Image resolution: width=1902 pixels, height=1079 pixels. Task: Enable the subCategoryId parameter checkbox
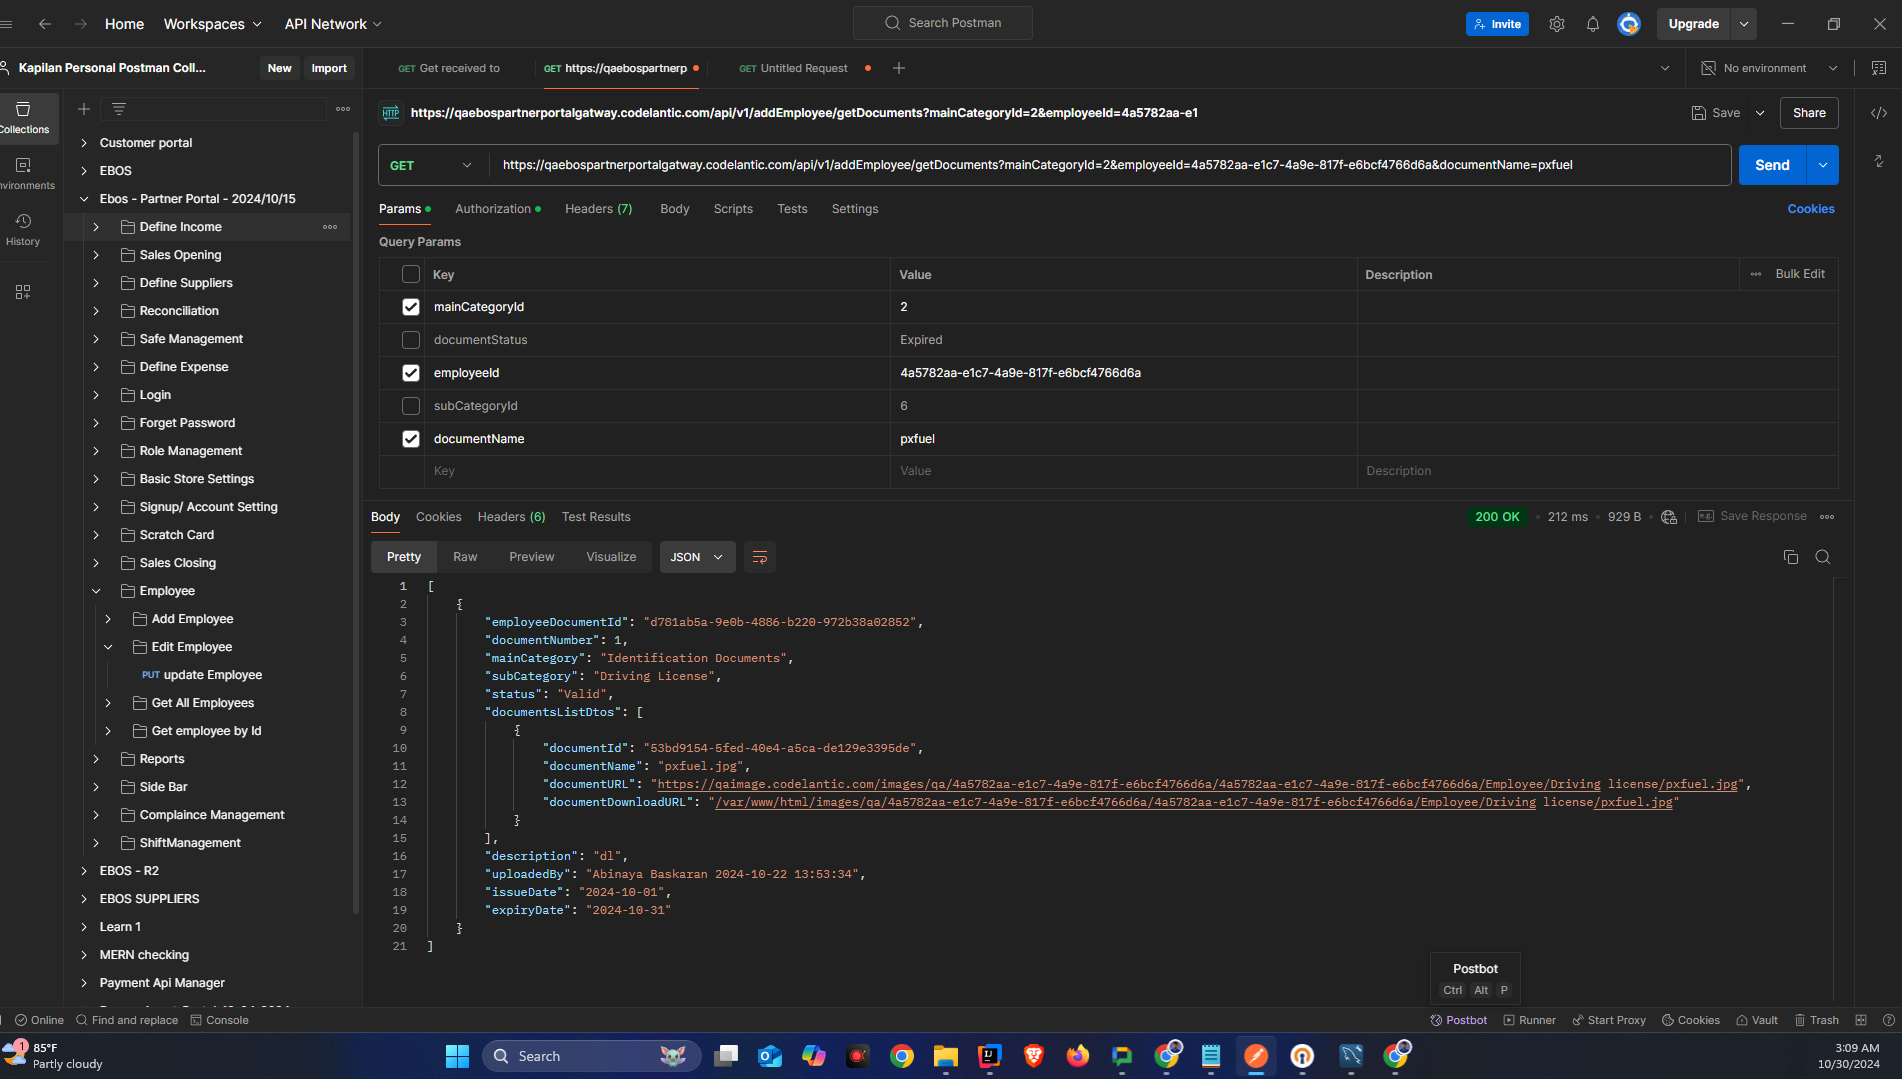click(x=411, y=406)
